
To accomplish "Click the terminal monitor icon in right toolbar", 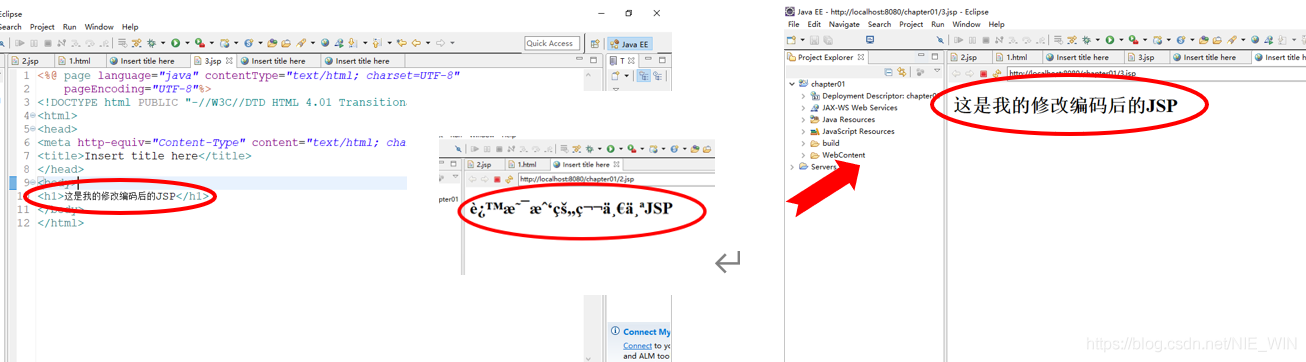I will pyautogui.click(x=869, y=40).
